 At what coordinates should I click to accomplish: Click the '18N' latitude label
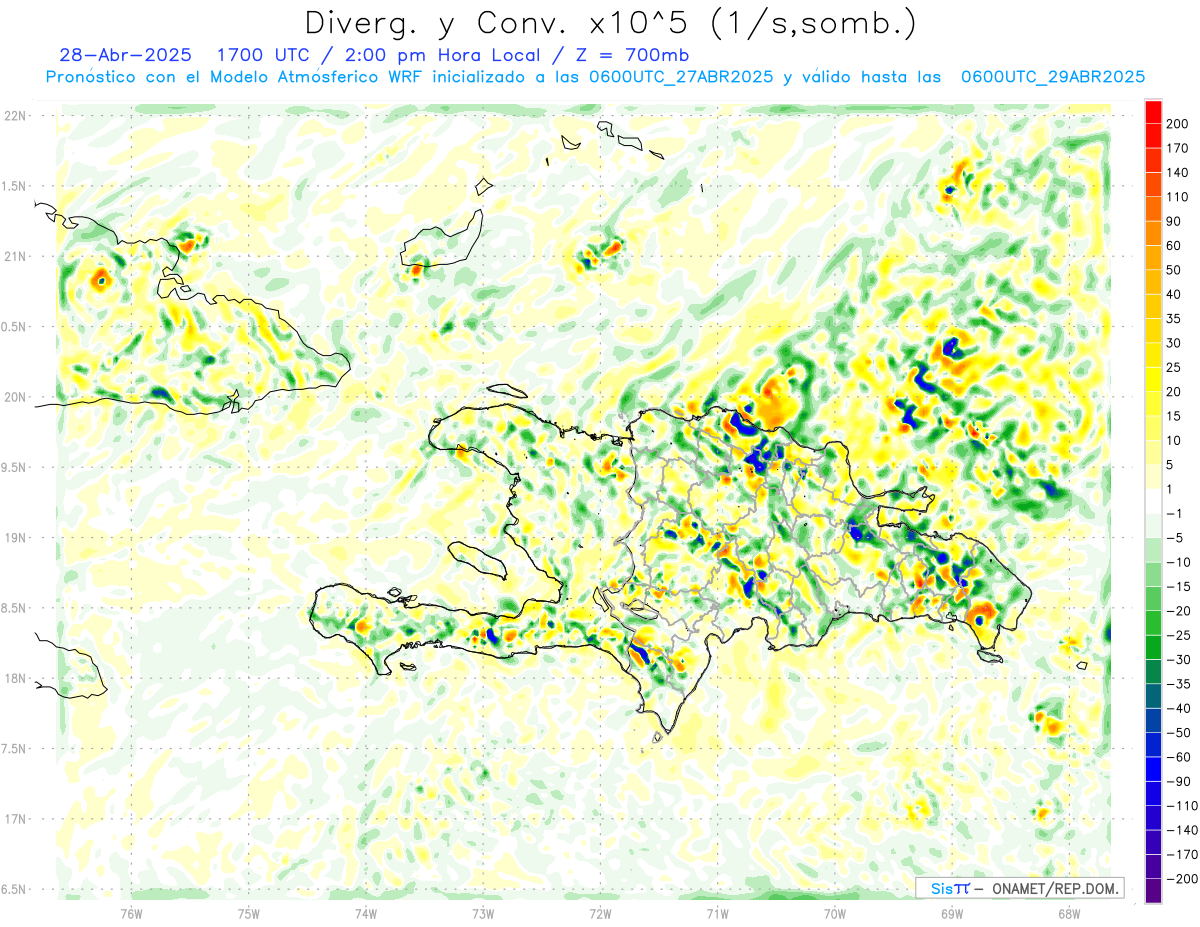(16, 678)
